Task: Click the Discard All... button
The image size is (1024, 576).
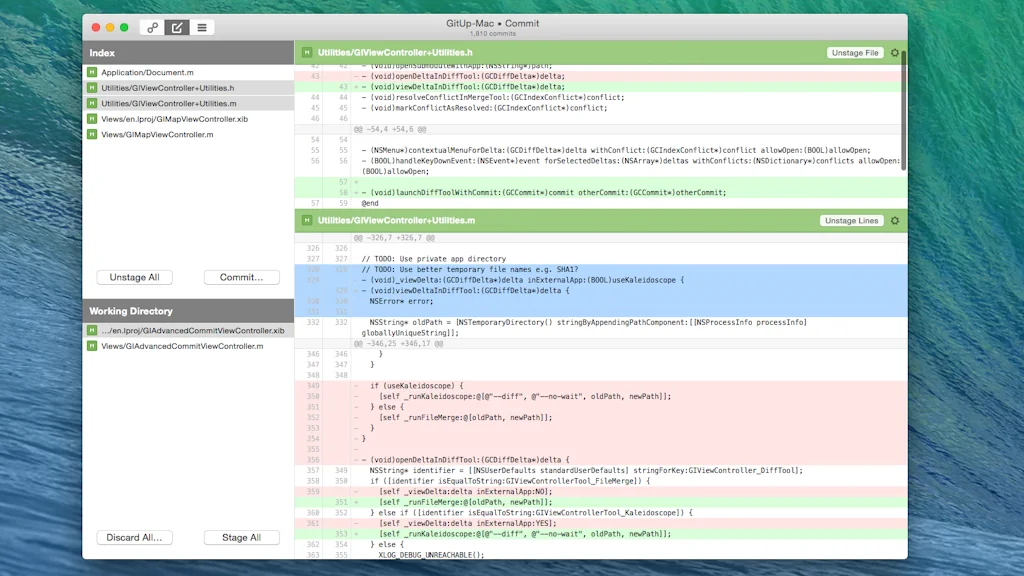Action: pos(134,537)
